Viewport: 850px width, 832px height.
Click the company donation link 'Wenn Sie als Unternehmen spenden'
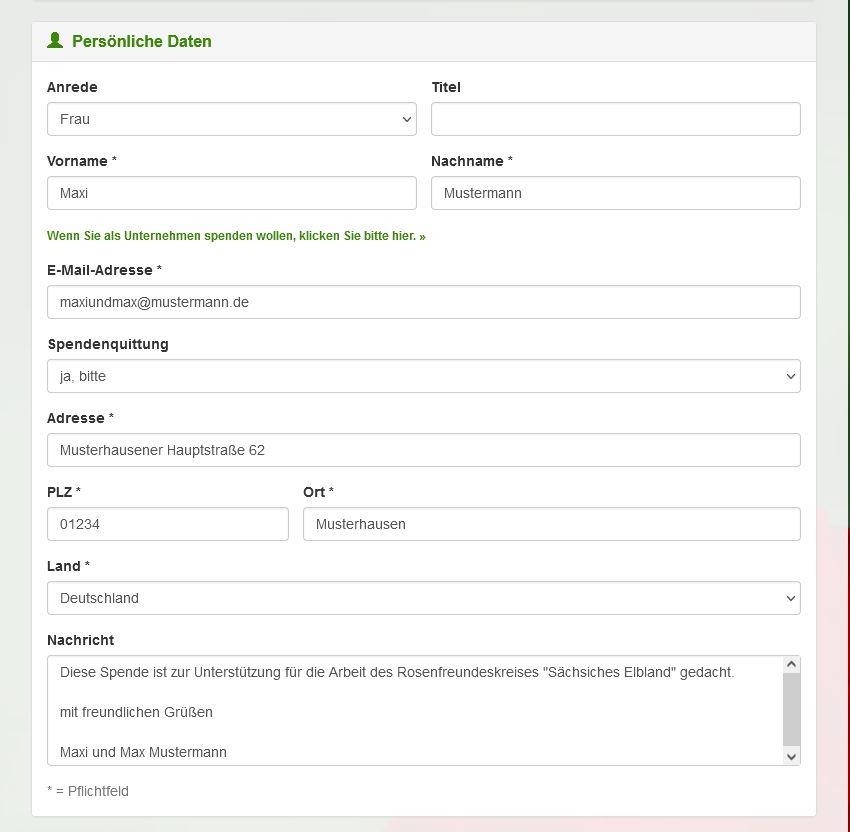click(x=236, y=236)
